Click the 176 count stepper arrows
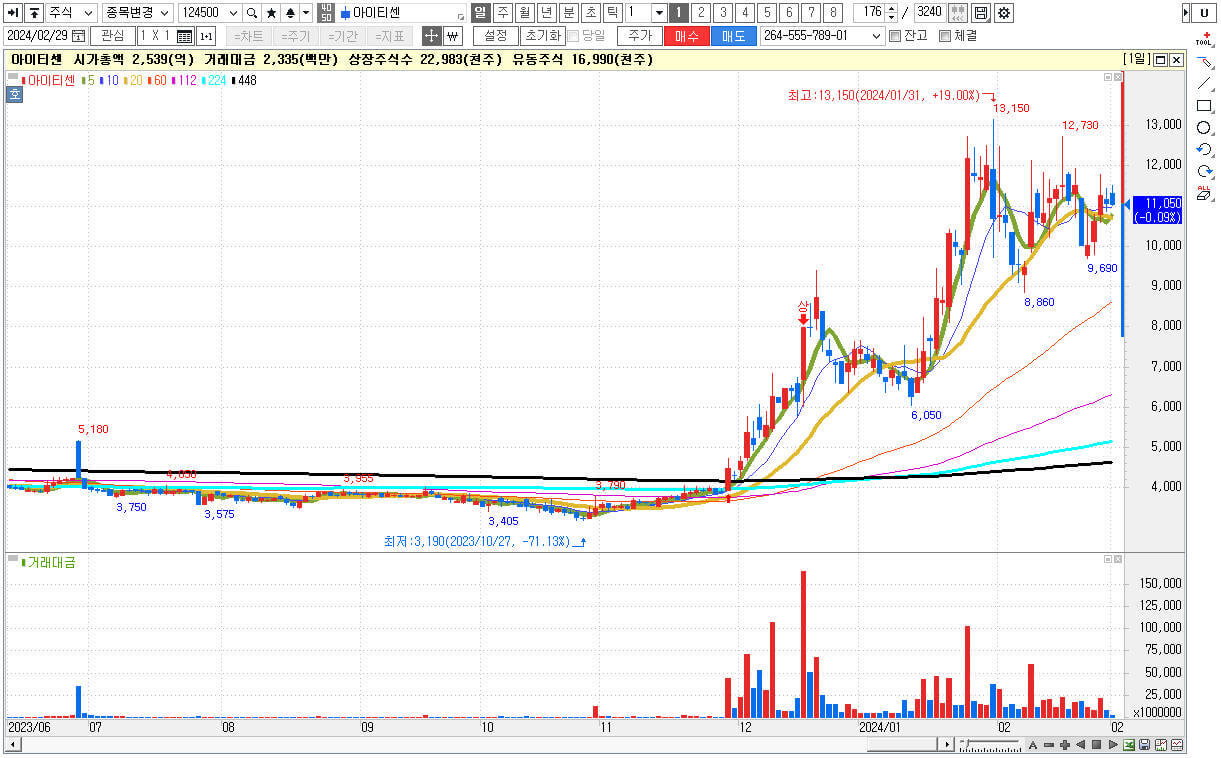Screen dimensions: 1221x758 pyautogui.click(x=891, y=13)
